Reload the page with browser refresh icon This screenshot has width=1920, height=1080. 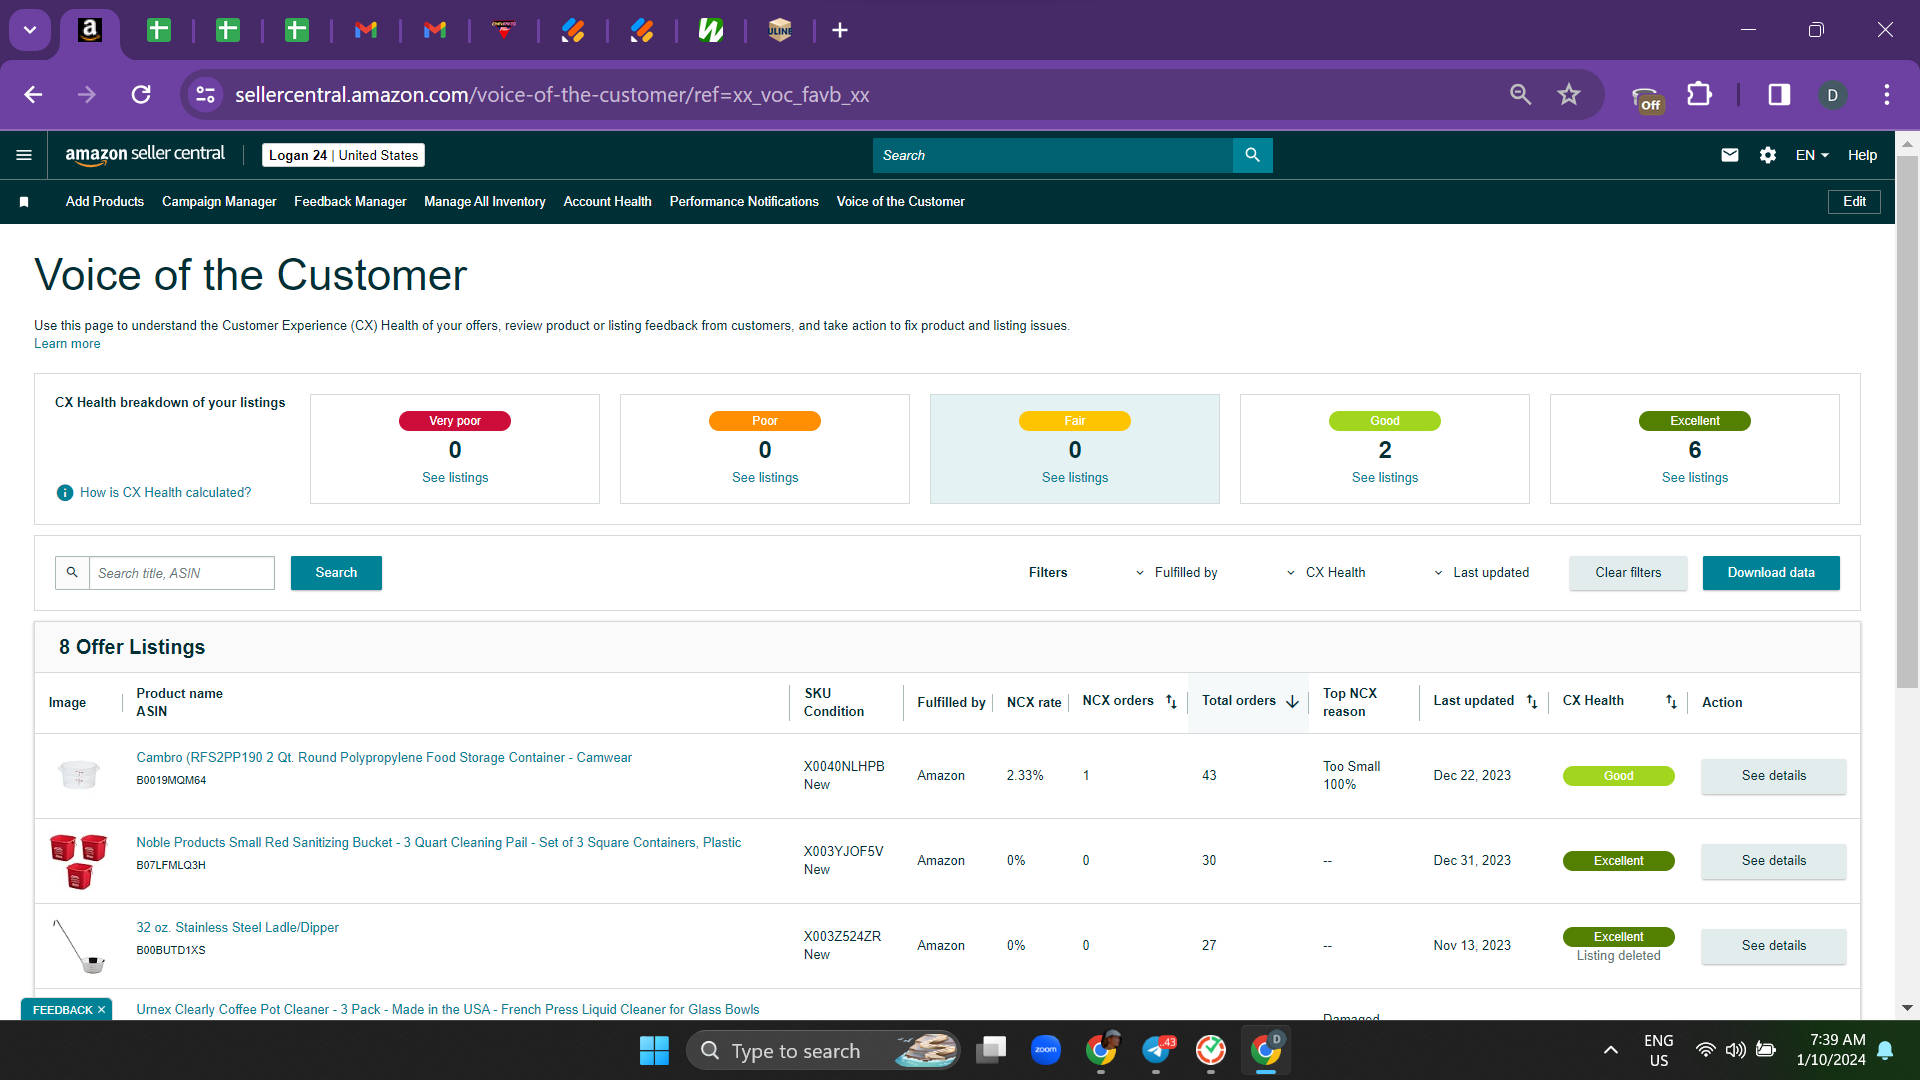coord(141,95)
